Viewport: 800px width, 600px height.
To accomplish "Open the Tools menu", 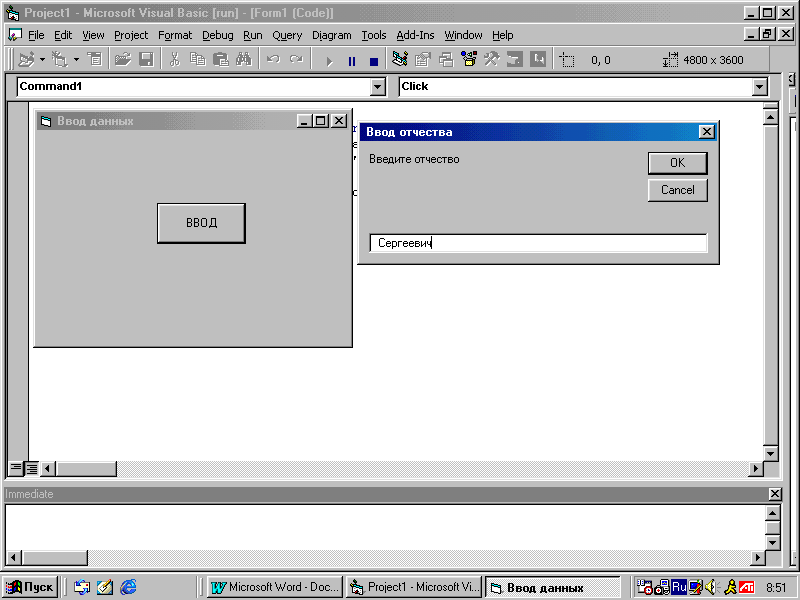I will [374, 35].
